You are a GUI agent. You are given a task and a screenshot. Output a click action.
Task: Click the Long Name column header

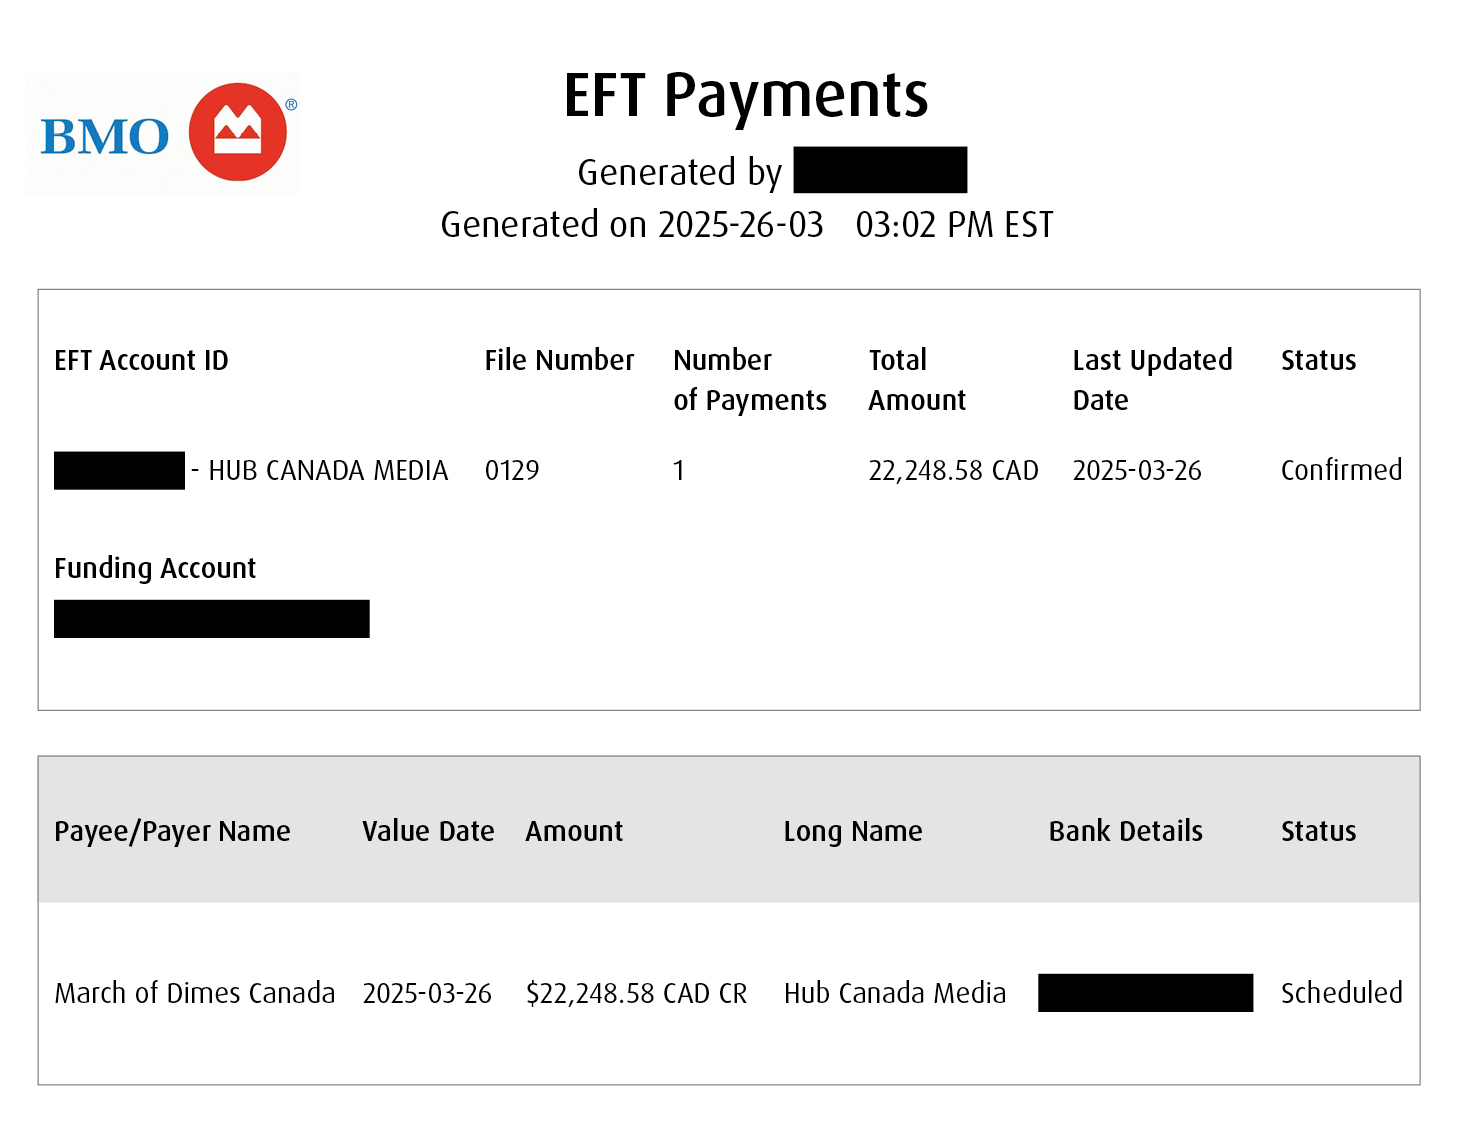tap(853, 831)
